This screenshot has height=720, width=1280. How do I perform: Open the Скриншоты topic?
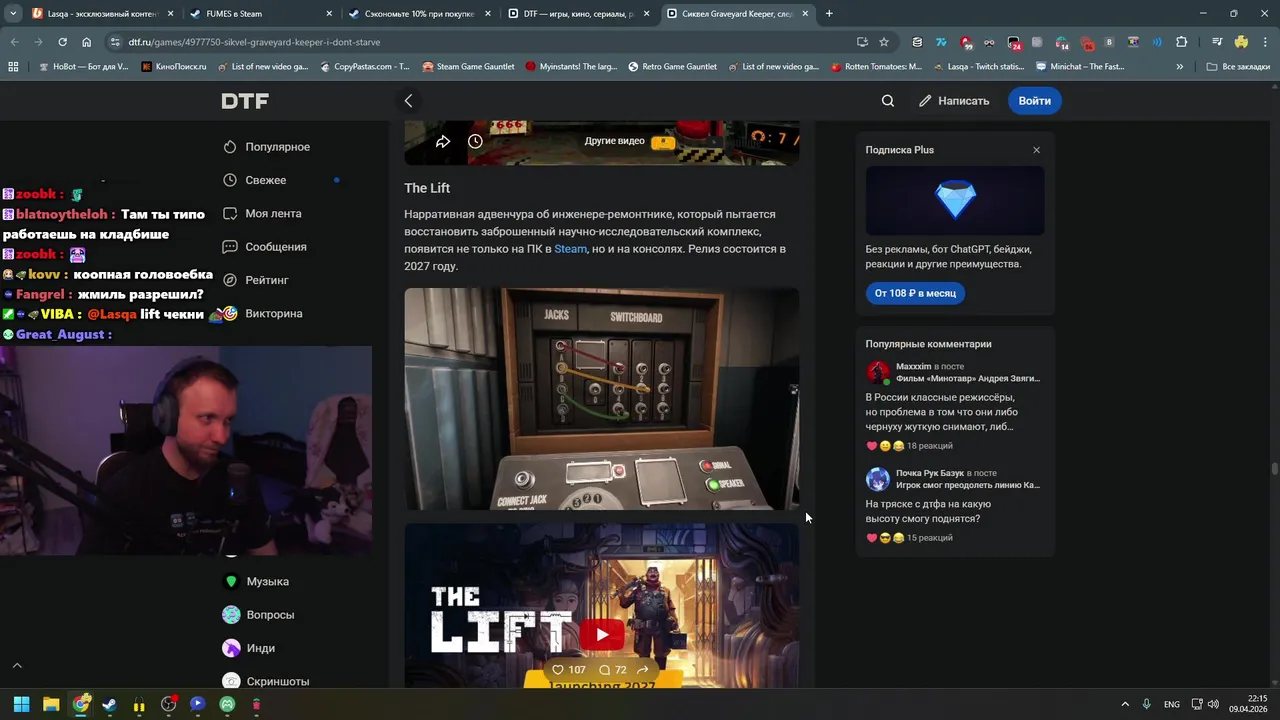click(x=266, y=681)
